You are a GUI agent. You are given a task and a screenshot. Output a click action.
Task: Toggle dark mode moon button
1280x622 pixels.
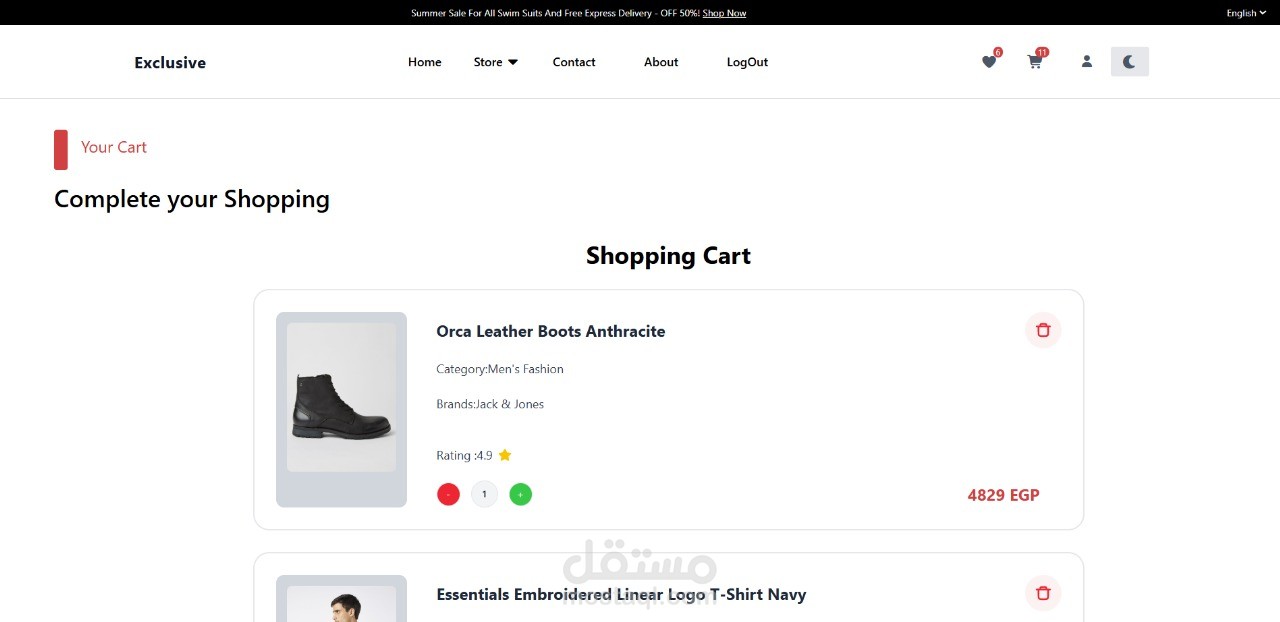click(x=1129, y=62)
